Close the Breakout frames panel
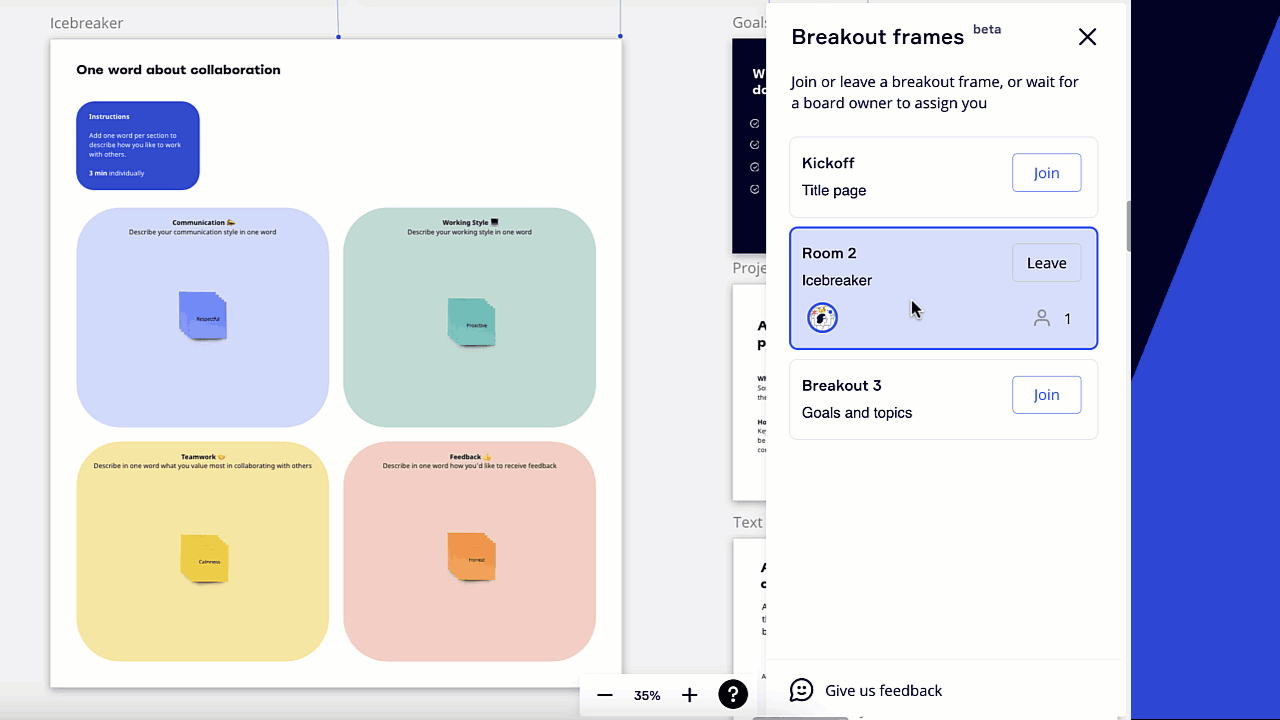Screen dimensions: 1280x720 coord(1087,37)
